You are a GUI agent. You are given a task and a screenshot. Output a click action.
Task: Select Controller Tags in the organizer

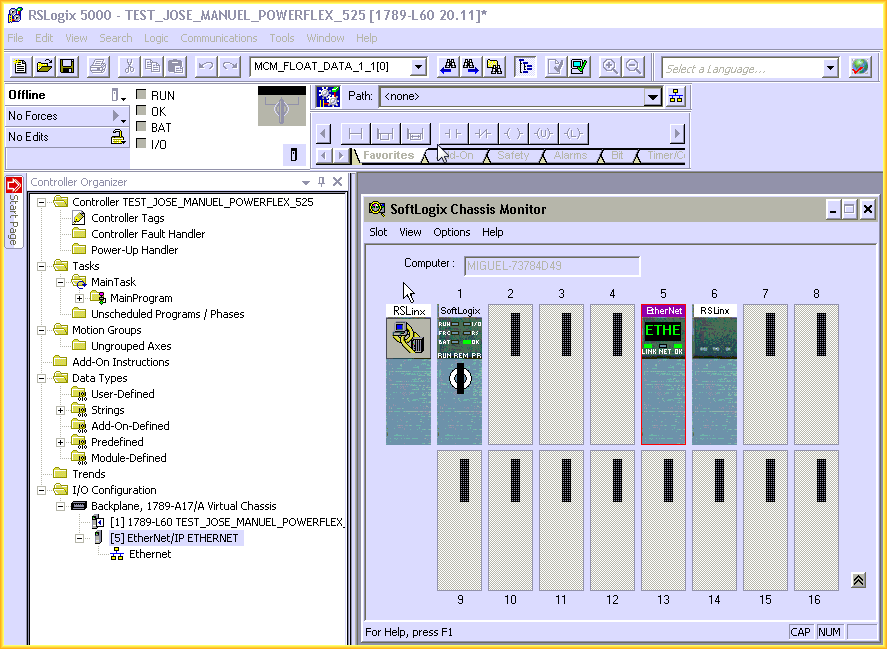click(x=127, y=218)
